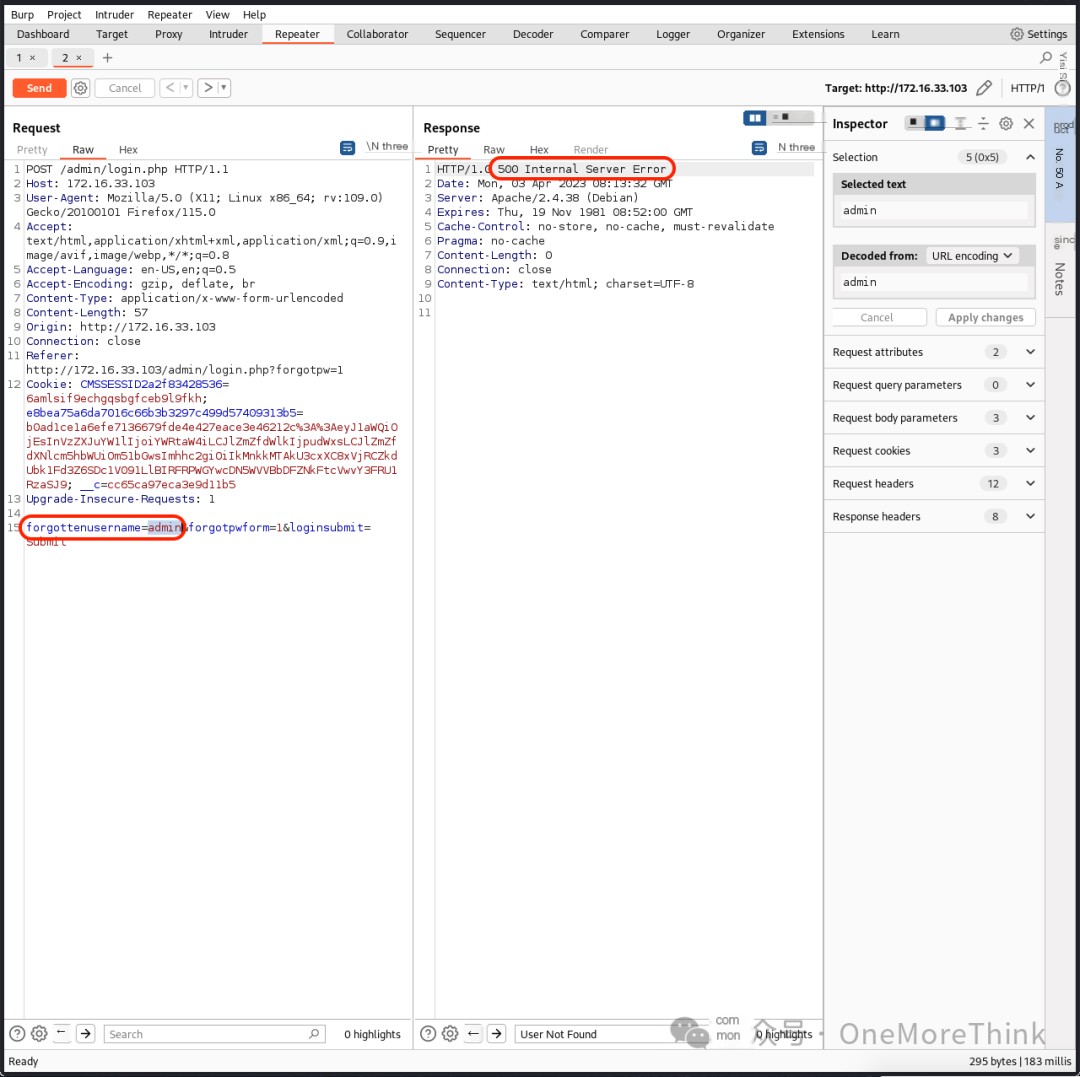
Task: Open Repeater settings gear next to Send
Action: [x=81, y=88]
